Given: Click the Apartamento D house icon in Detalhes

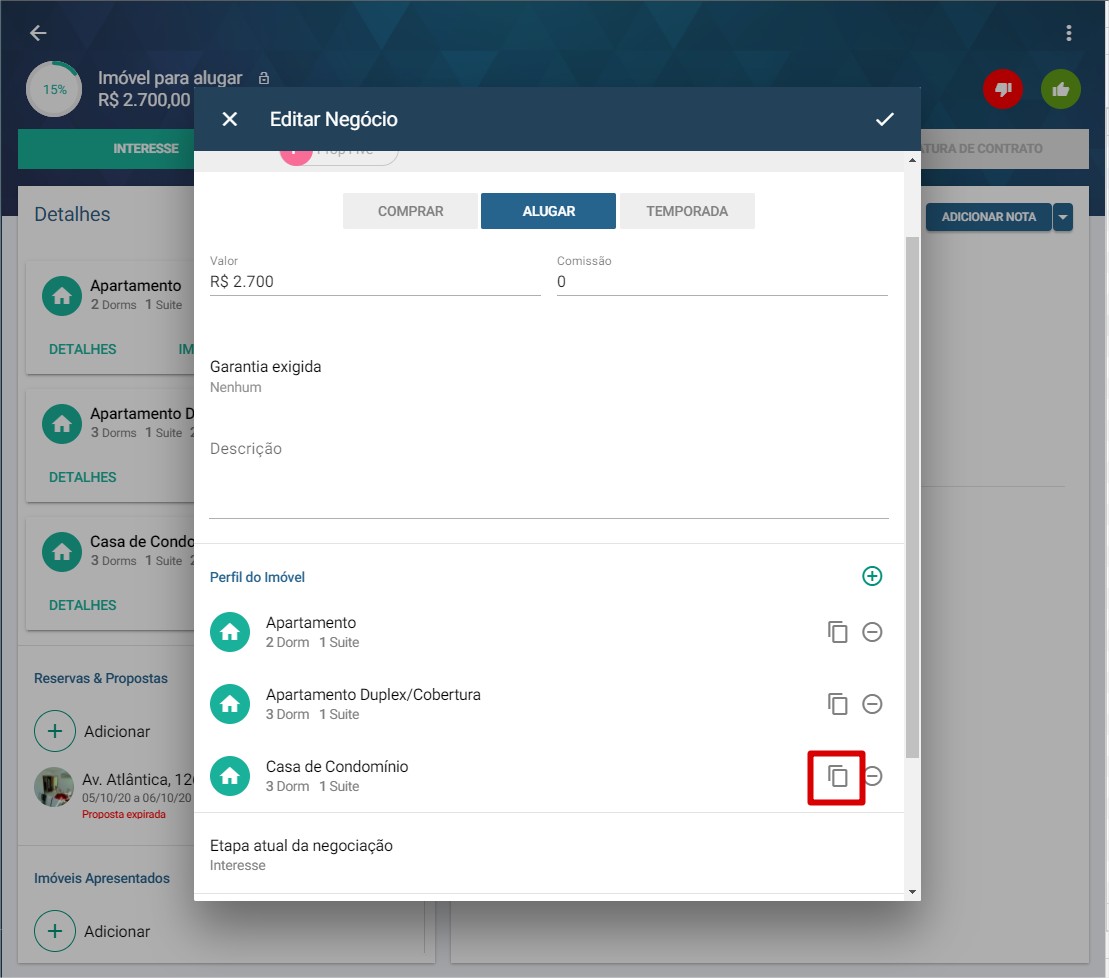Looking at the screenshot, I should 62,424.
